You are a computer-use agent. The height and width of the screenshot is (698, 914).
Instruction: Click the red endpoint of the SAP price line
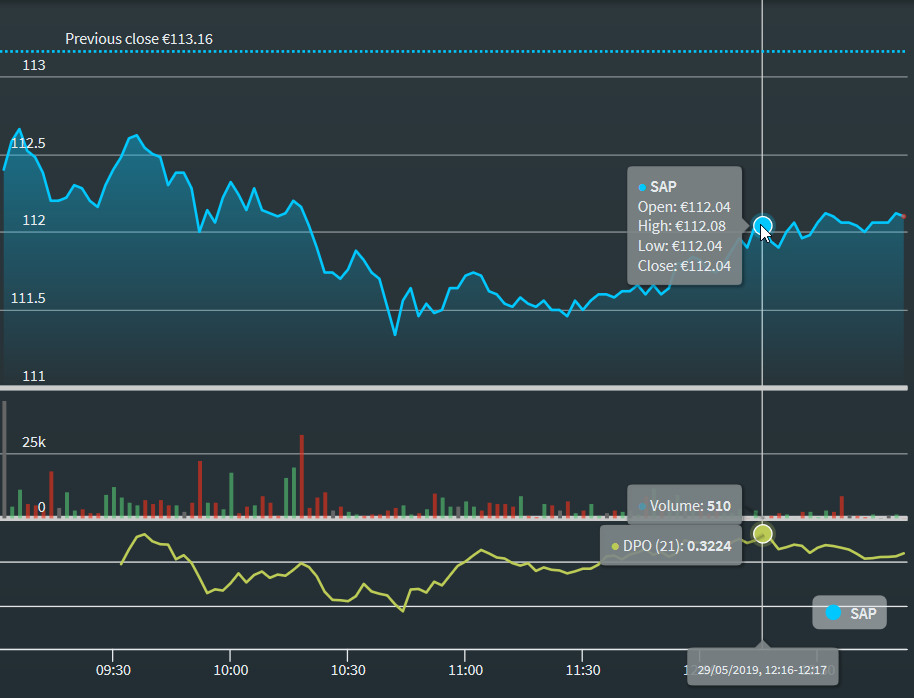click(903, 216)
